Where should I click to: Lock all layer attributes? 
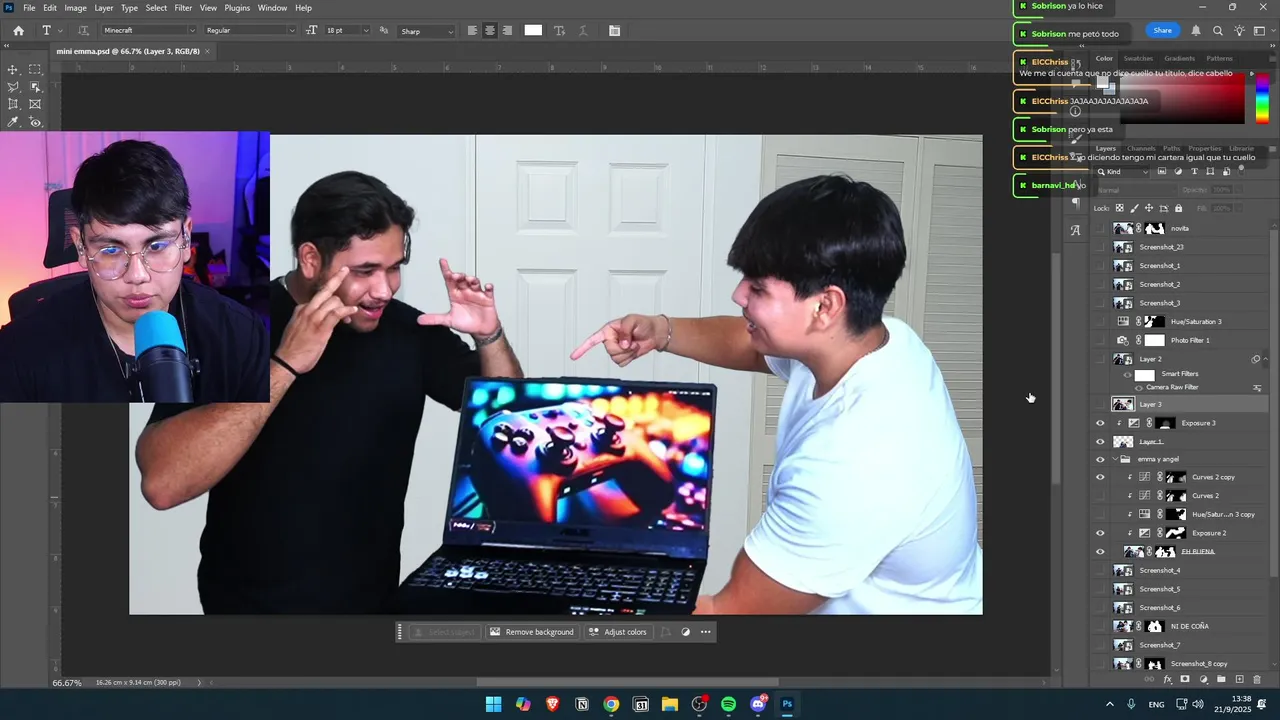coord(1178,208)
